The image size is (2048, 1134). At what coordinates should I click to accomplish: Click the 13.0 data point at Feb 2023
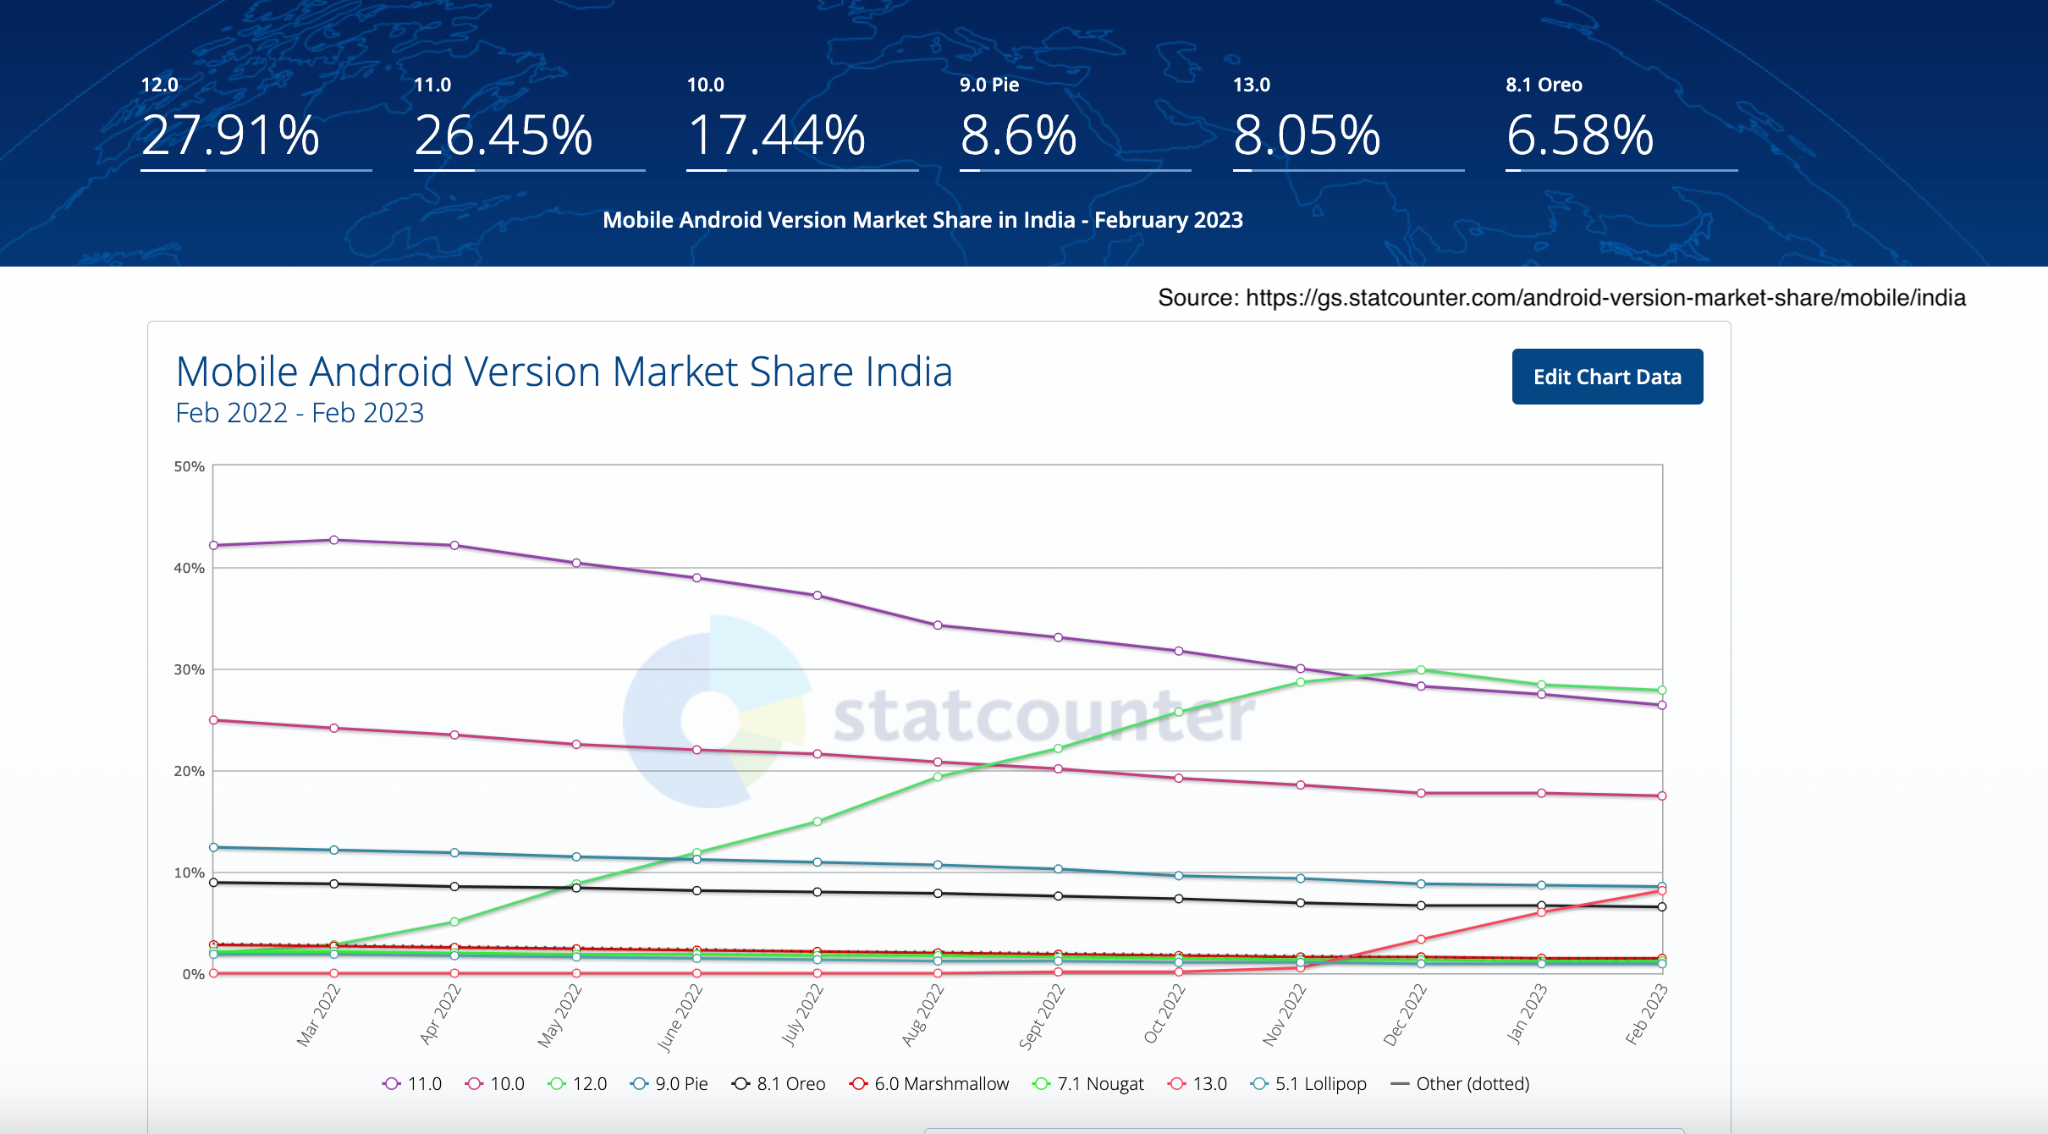pyautogui.click(x=1662, y=891)
